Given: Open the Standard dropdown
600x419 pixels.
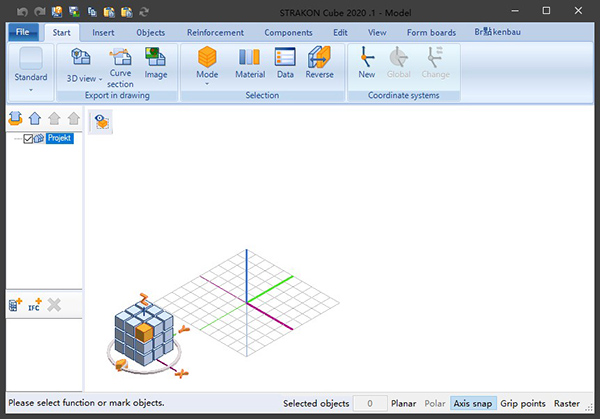Looking at the screenshot, I should [31, 70].
